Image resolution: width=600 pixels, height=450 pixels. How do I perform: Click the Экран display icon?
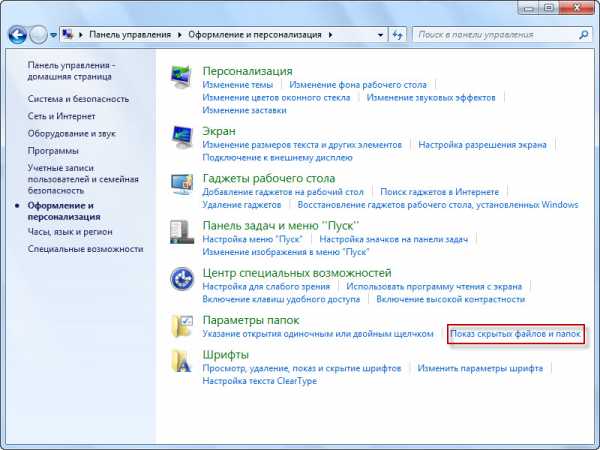(182, 137)
